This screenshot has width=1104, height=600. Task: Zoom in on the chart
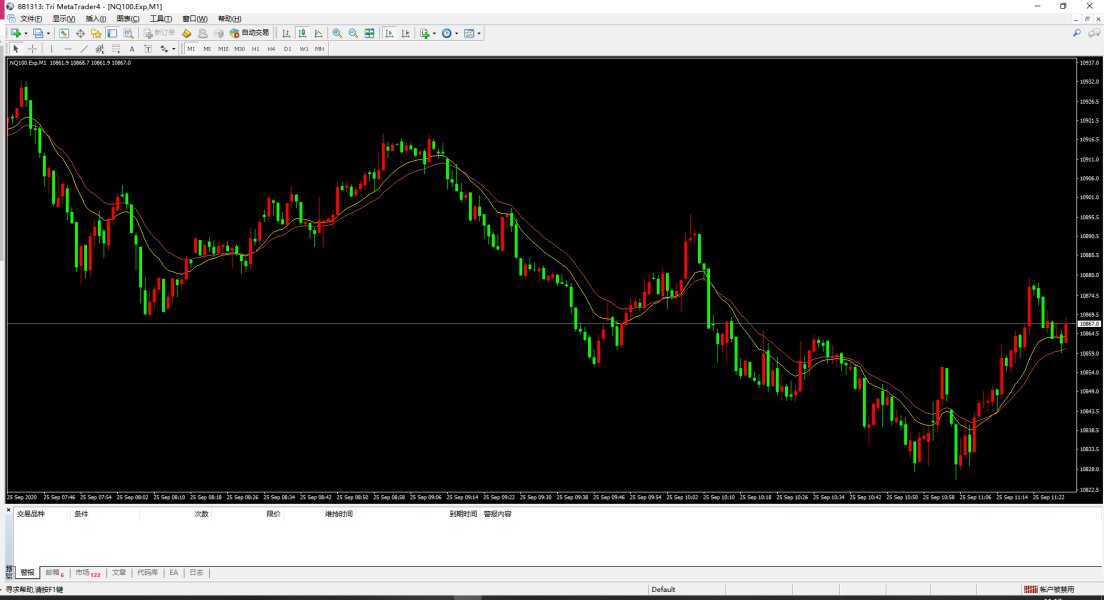coord(337,33)
